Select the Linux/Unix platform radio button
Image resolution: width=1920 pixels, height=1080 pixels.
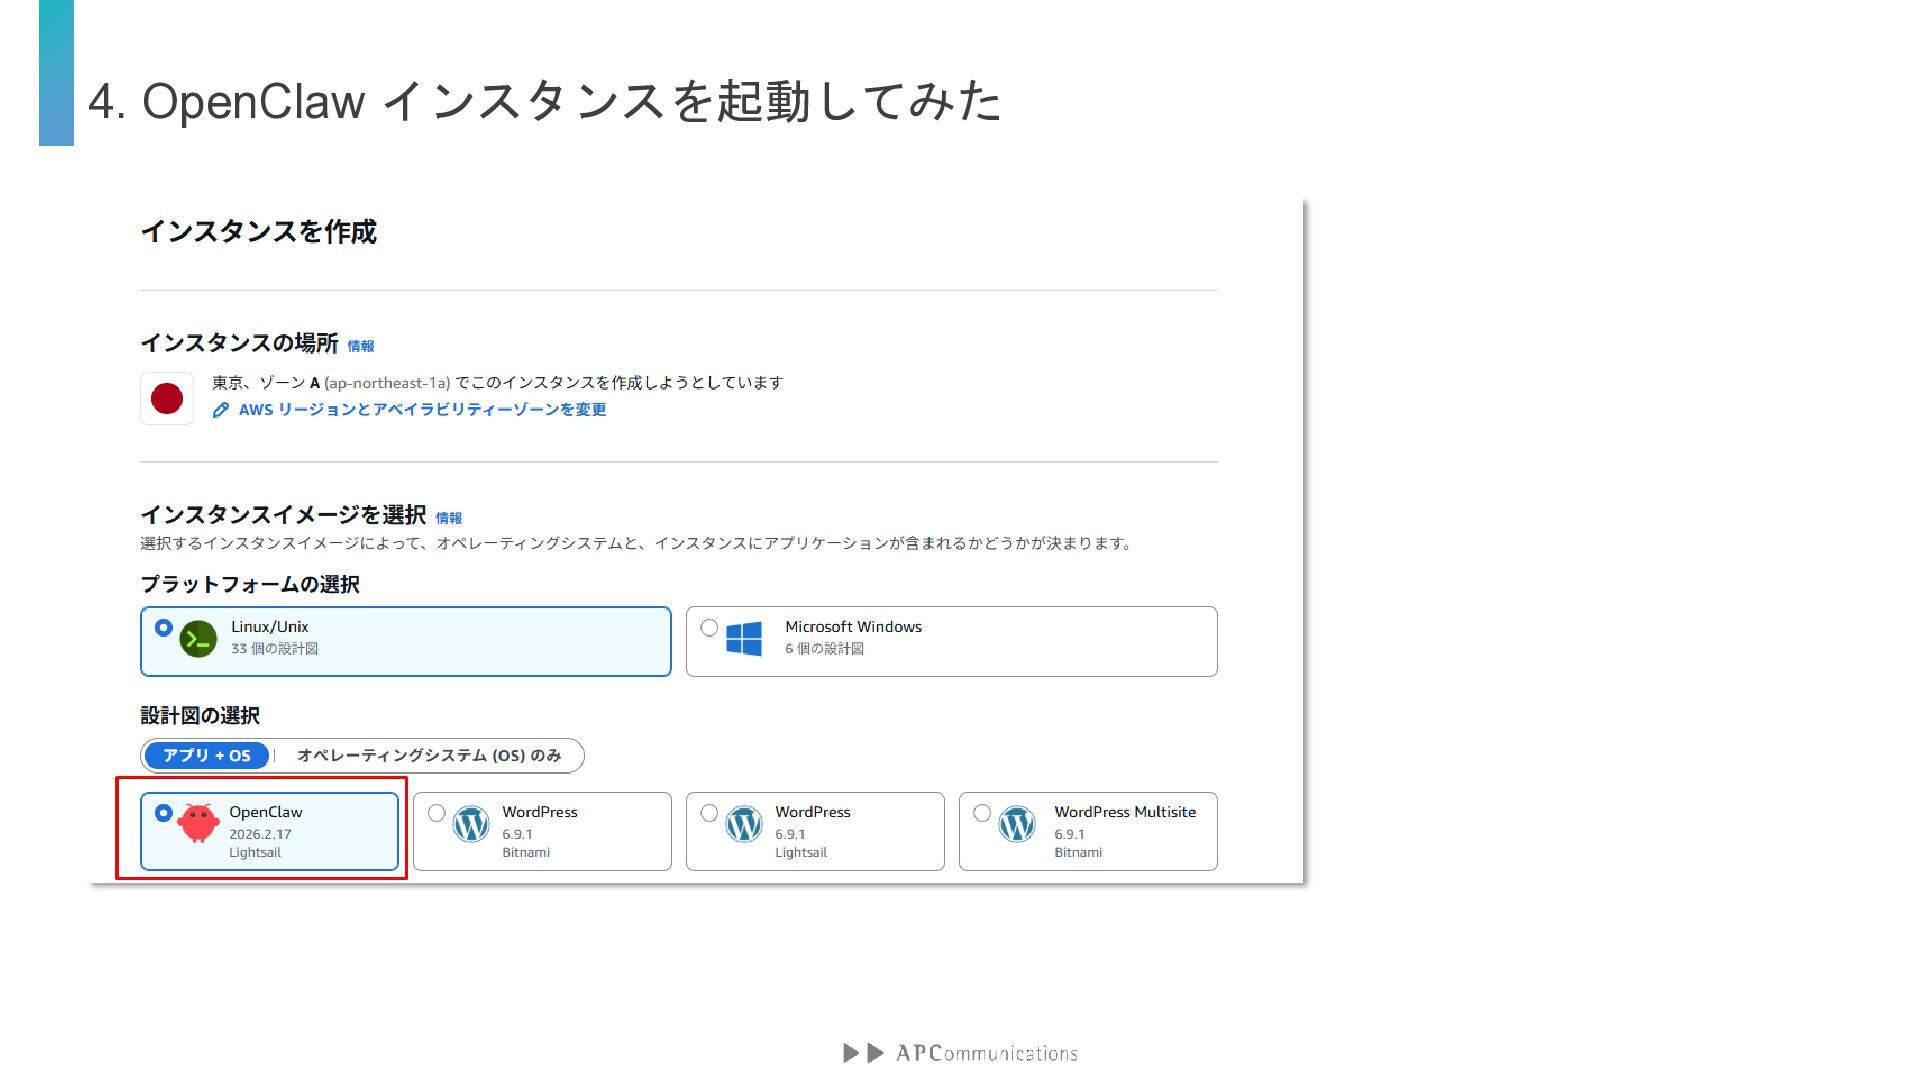coord(163,628)
